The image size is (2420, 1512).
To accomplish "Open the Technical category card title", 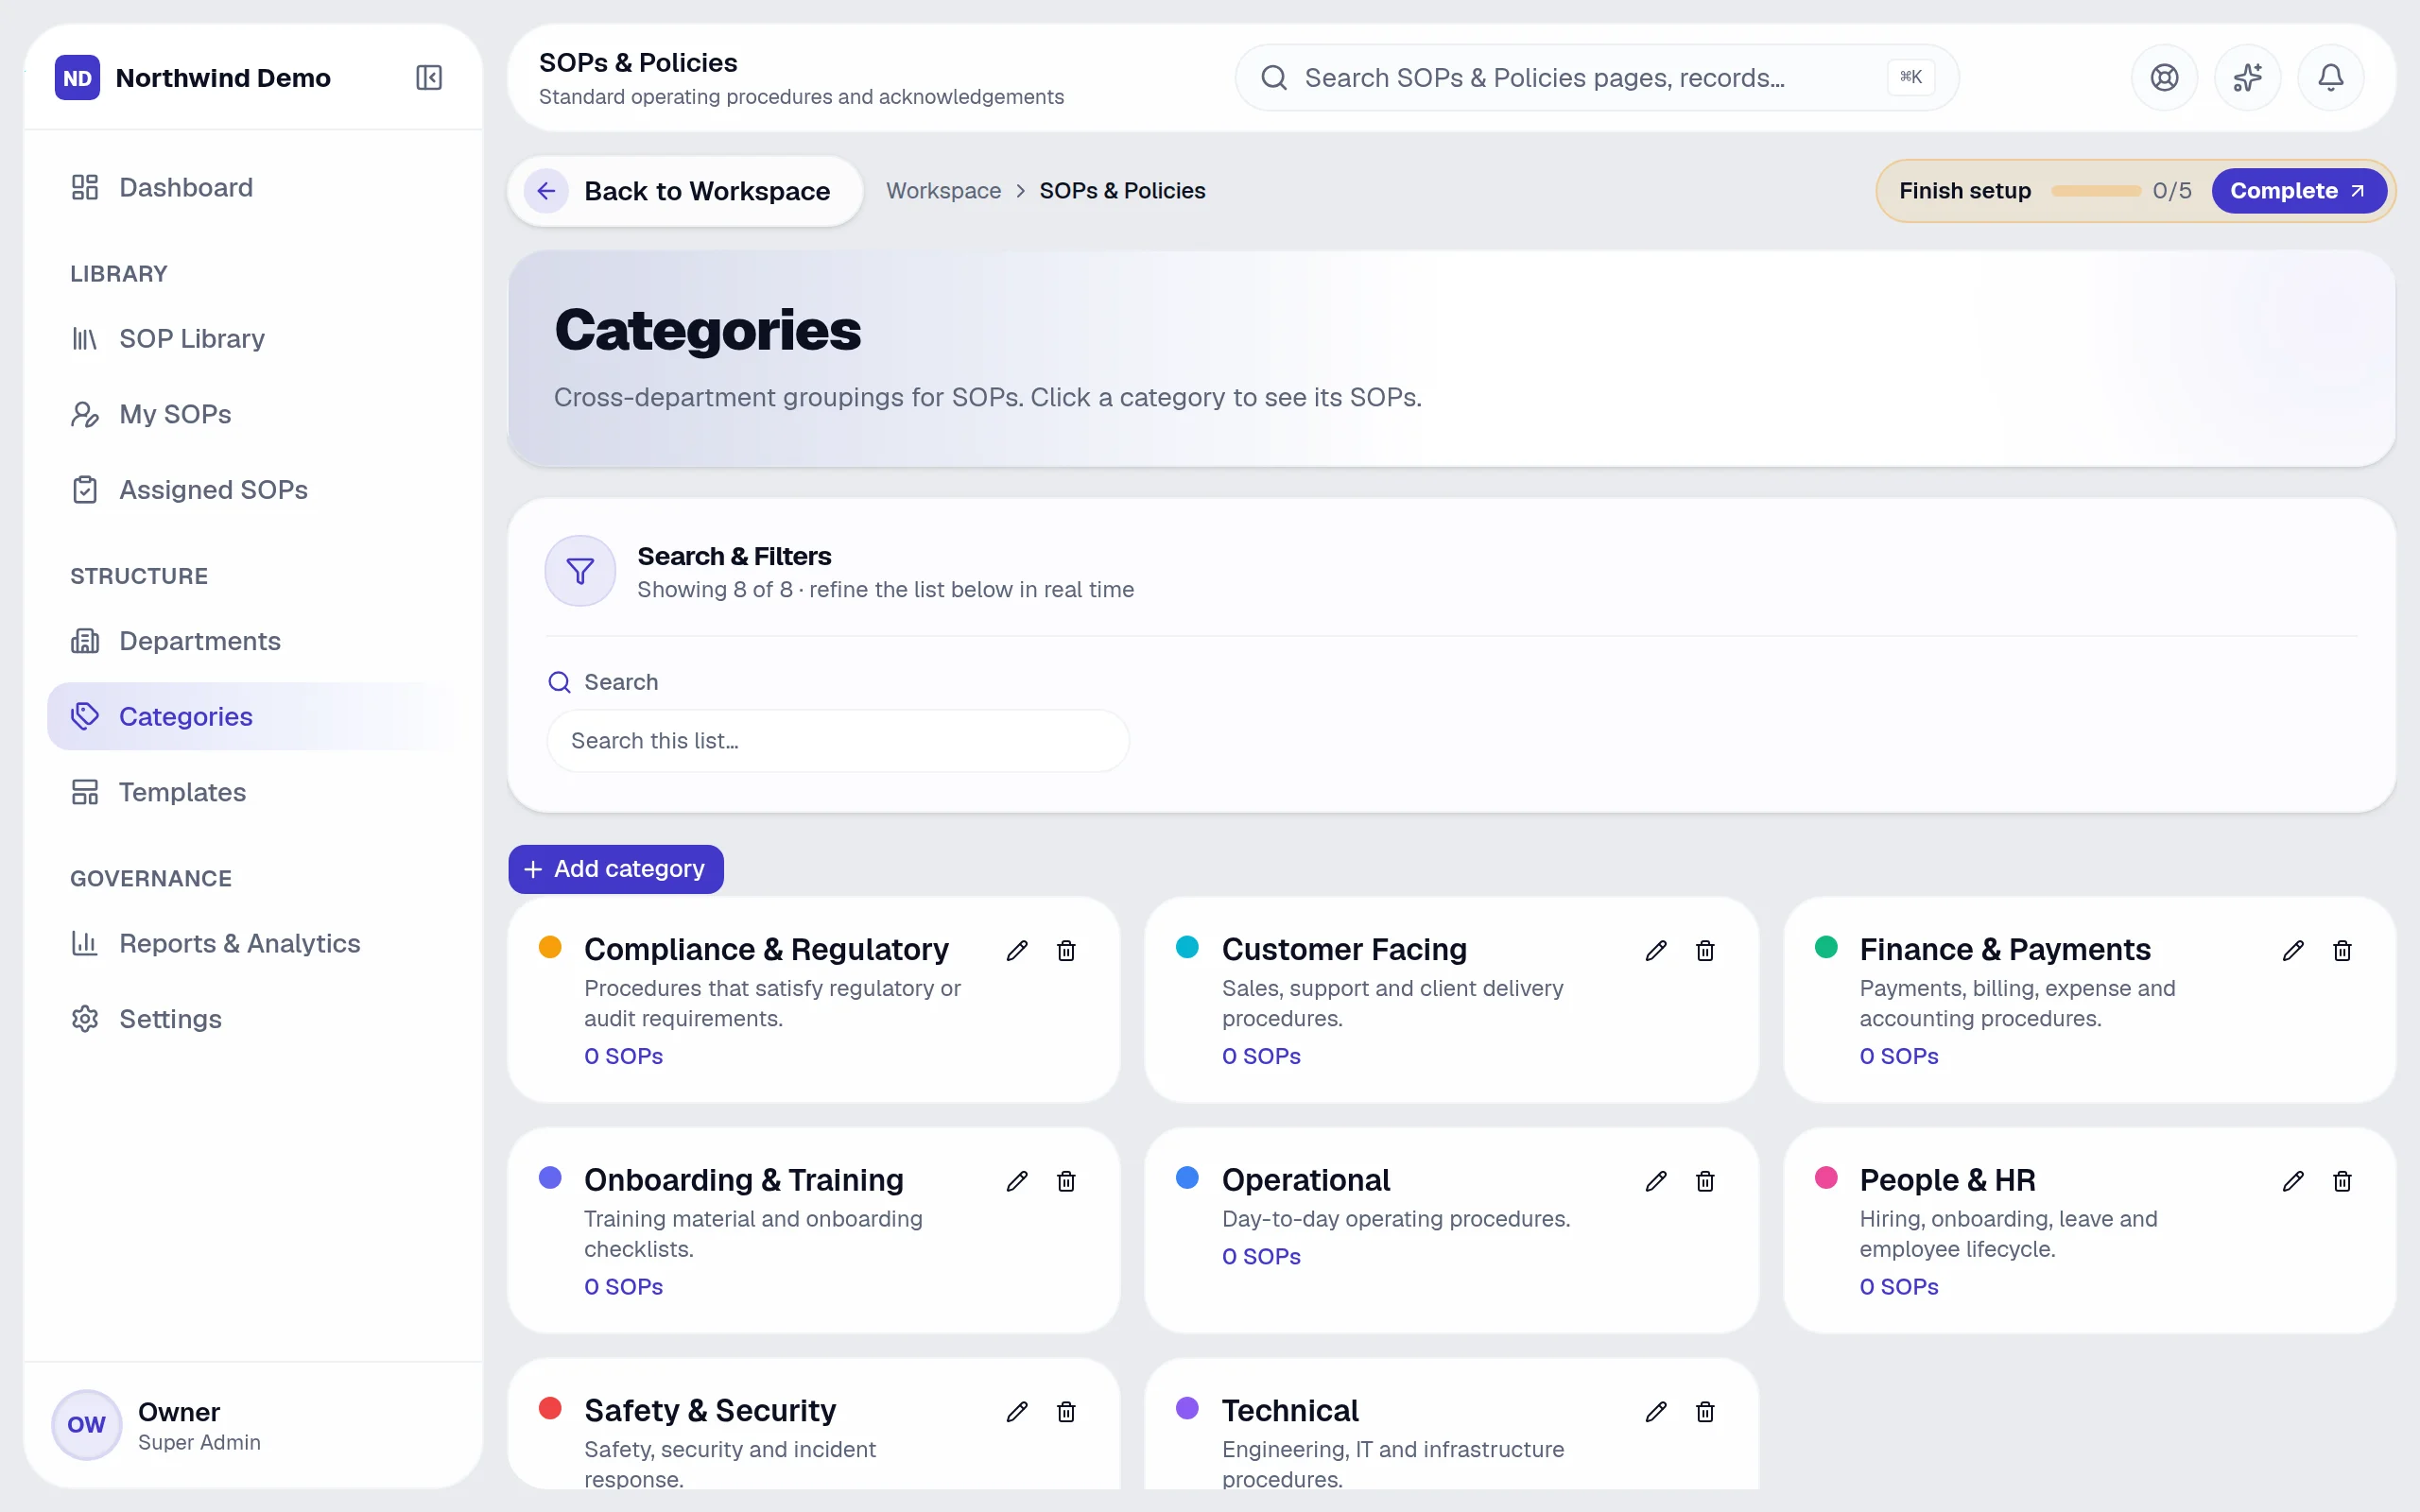I will pos(1290,1410).
